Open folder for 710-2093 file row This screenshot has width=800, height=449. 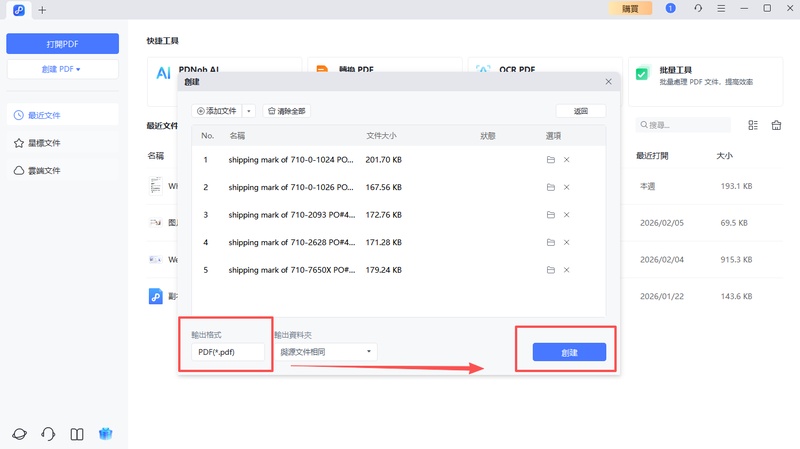coord(551,215)
